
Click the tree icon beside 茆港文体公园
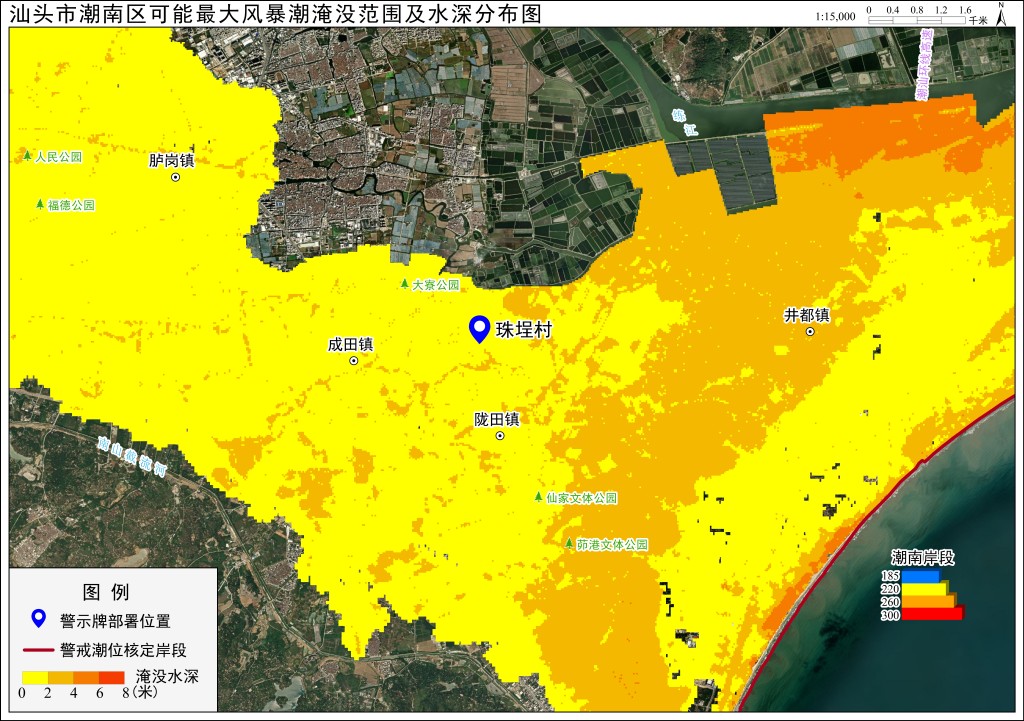569,543
